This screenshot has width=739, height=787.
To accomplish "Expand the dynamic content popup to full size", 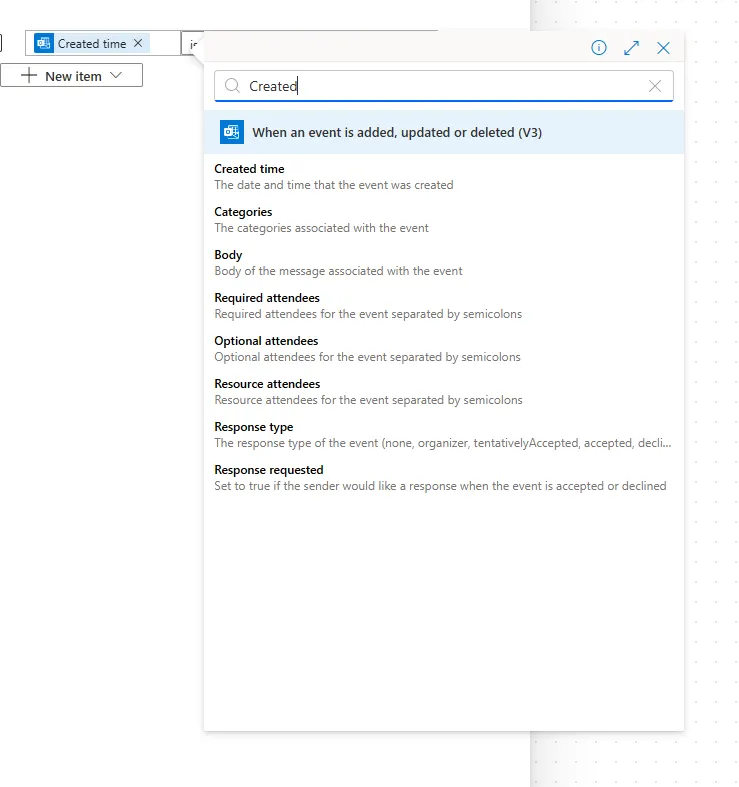I will [x=631, y=48].
